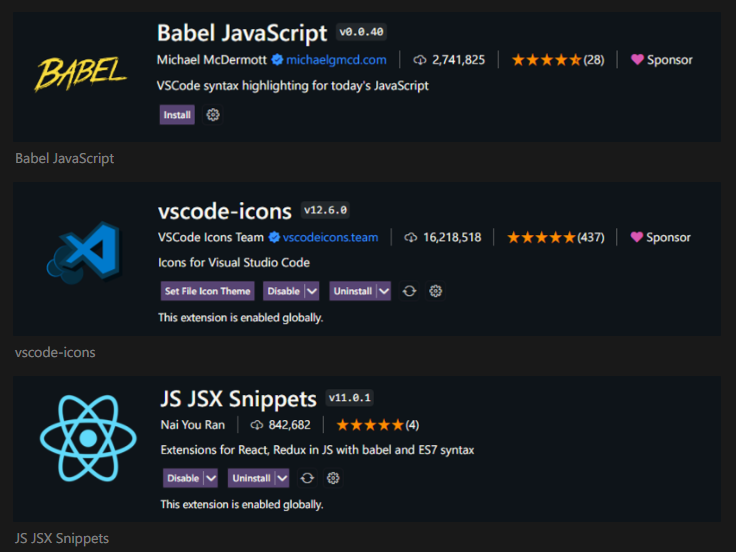Expand vscode-icons Disable dropdown arrow

click(312, 291)
